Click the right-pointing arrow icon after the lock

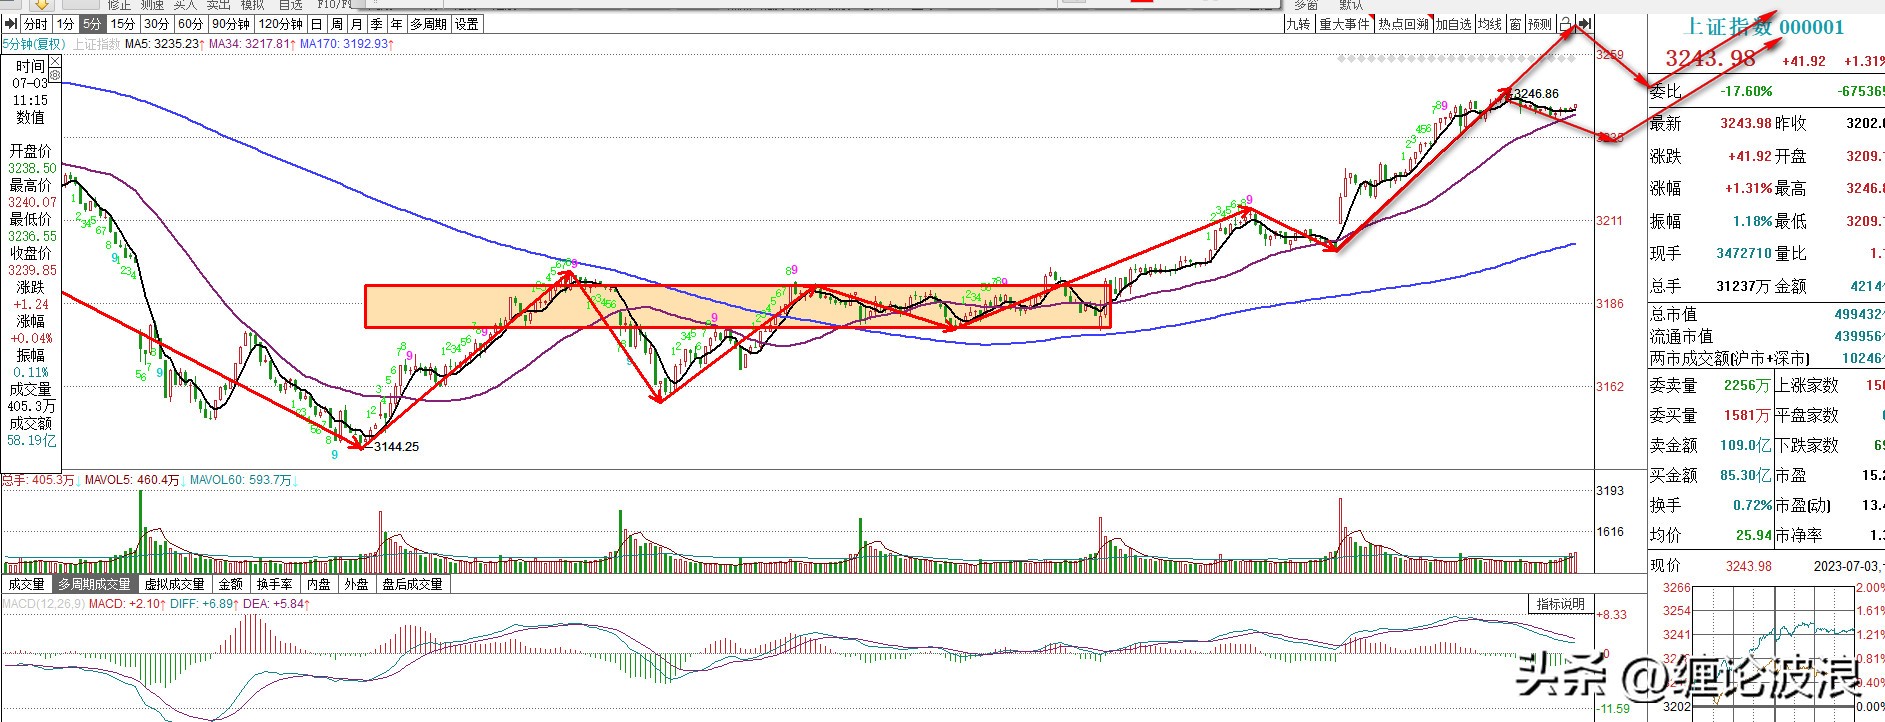coord(1585,24)
